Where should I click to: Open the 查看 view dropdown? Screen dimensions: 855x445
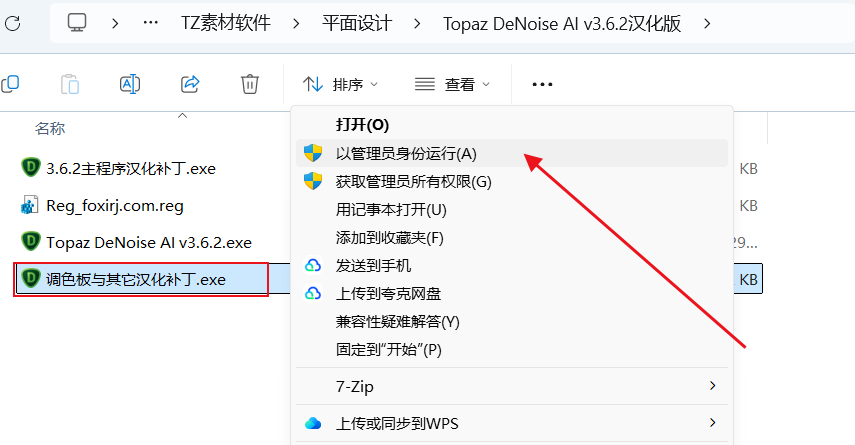click(x=452, y=85)
